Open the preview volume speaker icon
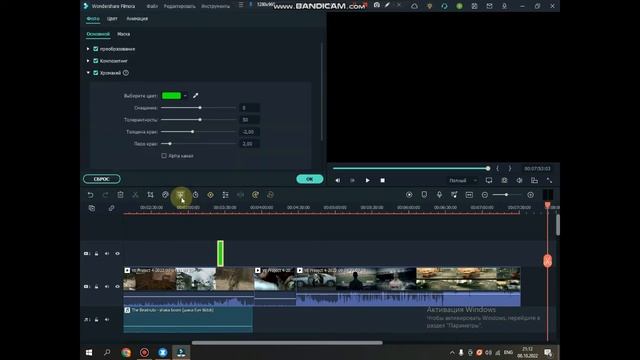 click(x=519, y=180)
